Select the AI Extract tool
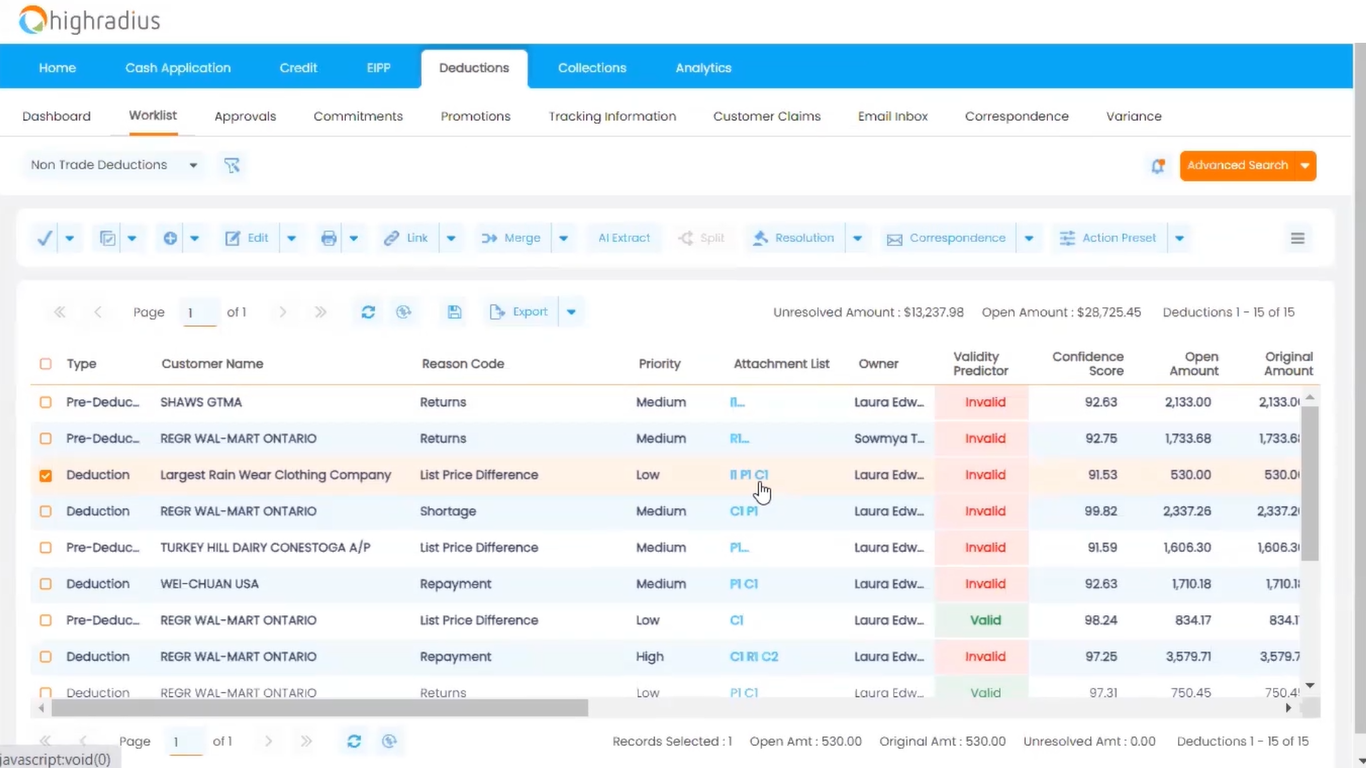This screenshot has height=768, width=1366. (624, 237)
